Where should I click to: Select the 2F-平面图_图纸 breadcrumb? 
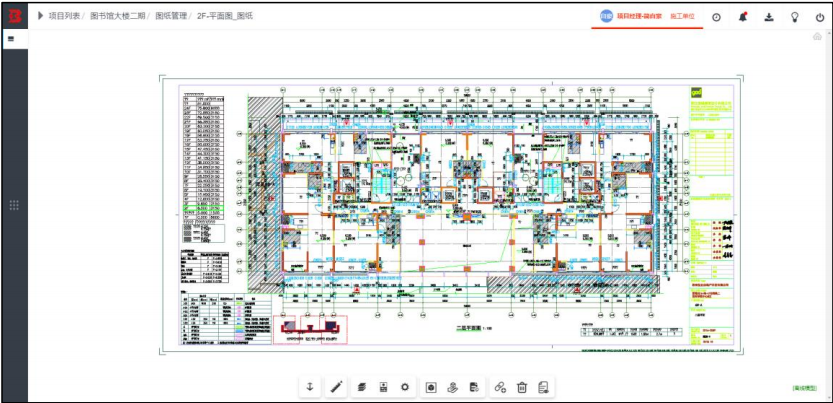pyautogui.click(x=225, y=16)
